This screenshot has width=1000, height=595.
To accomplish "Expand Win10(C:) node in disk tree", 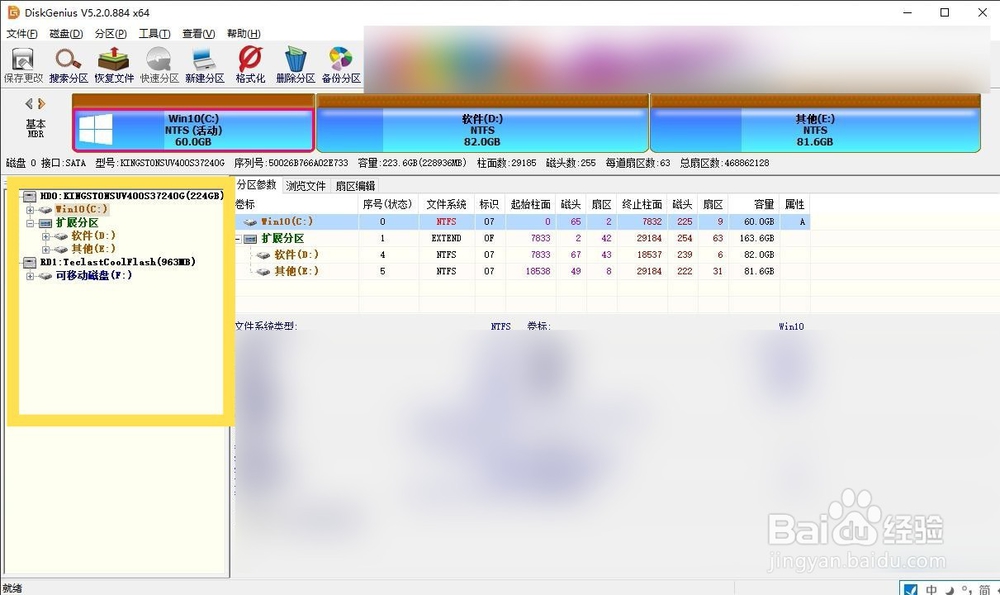I will click(x=30, y=210).
